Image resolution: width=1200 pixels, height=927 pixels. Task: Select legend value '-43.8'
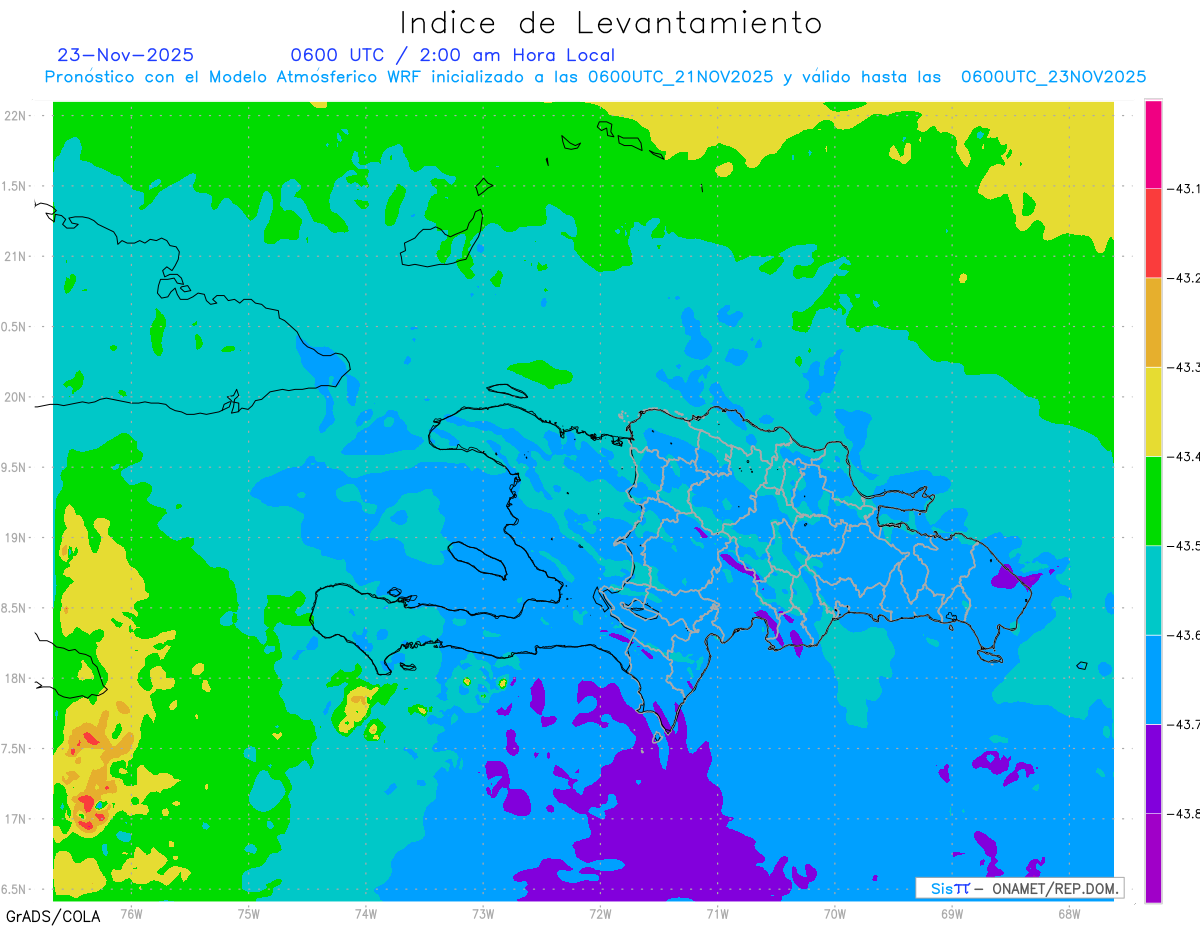pyautogui.click(x=1184, y=814)
